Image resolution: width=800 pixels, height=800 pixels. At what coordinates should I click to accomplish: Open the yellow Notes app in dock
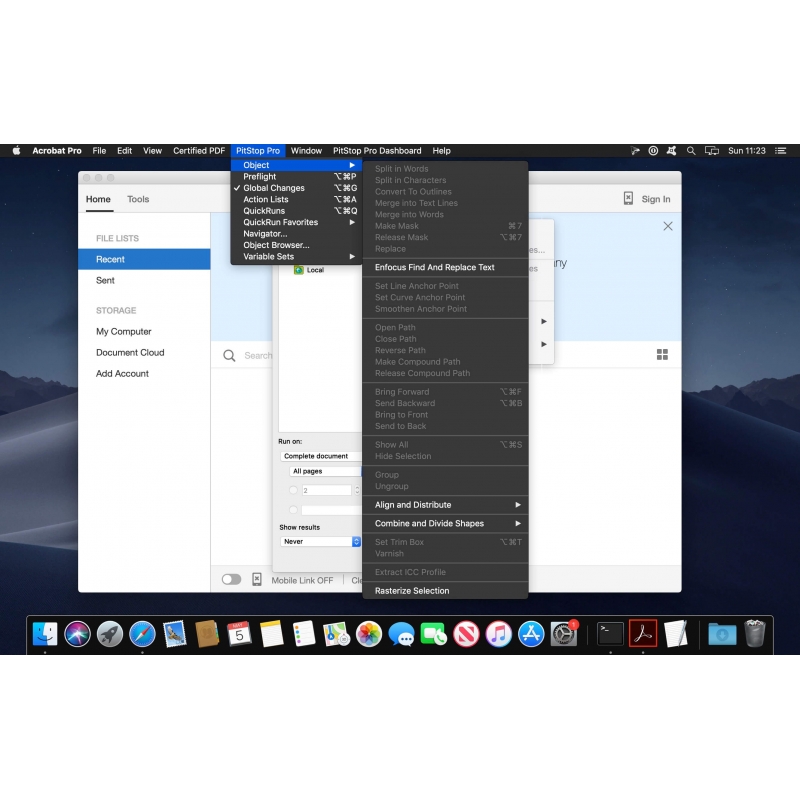[271, 634]
